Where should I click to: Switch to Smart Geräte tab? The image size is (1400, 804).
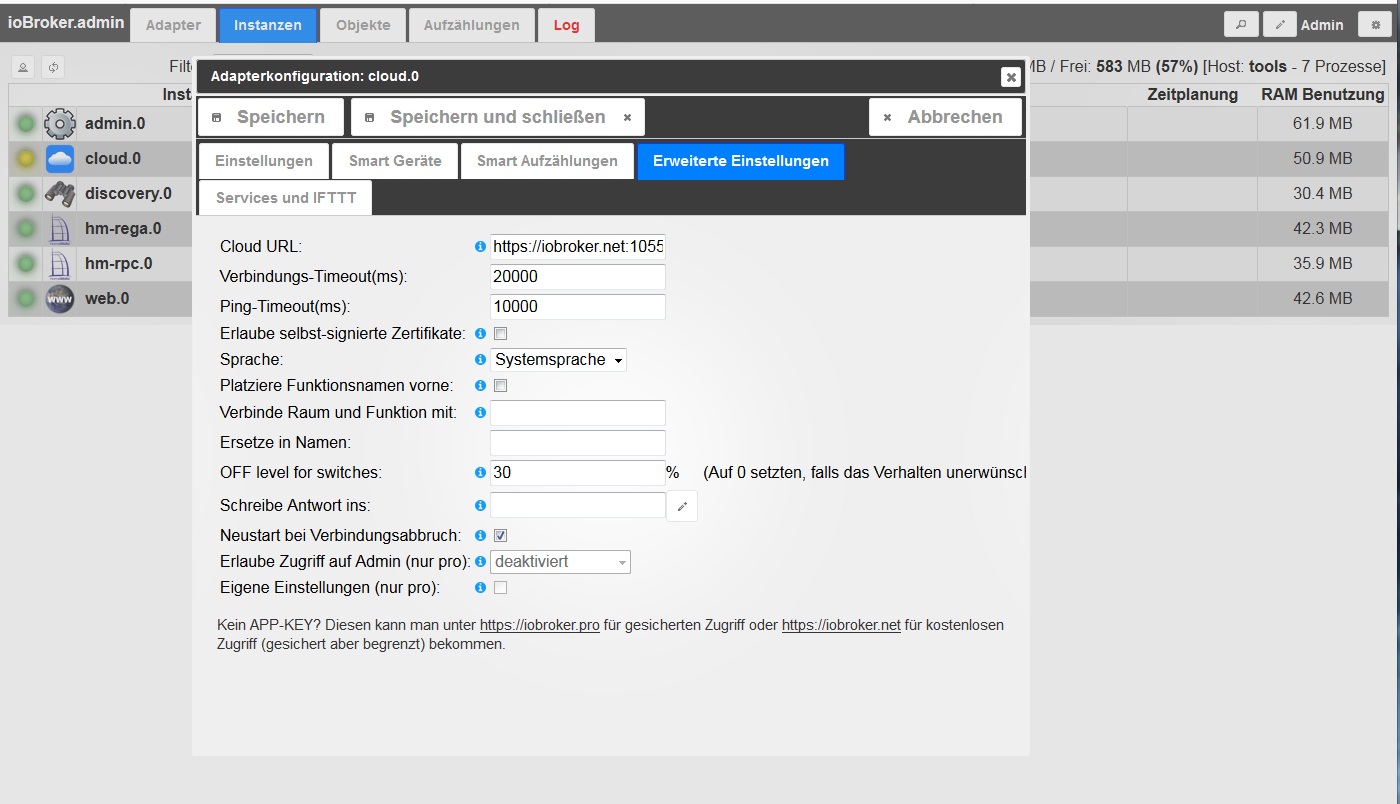(395, 161)
